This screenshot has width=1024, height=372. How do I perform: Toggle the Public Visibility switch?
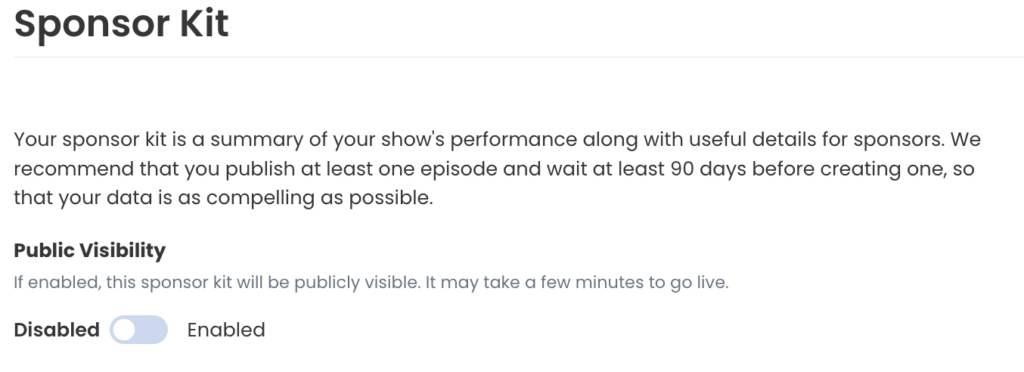point(138,330)
